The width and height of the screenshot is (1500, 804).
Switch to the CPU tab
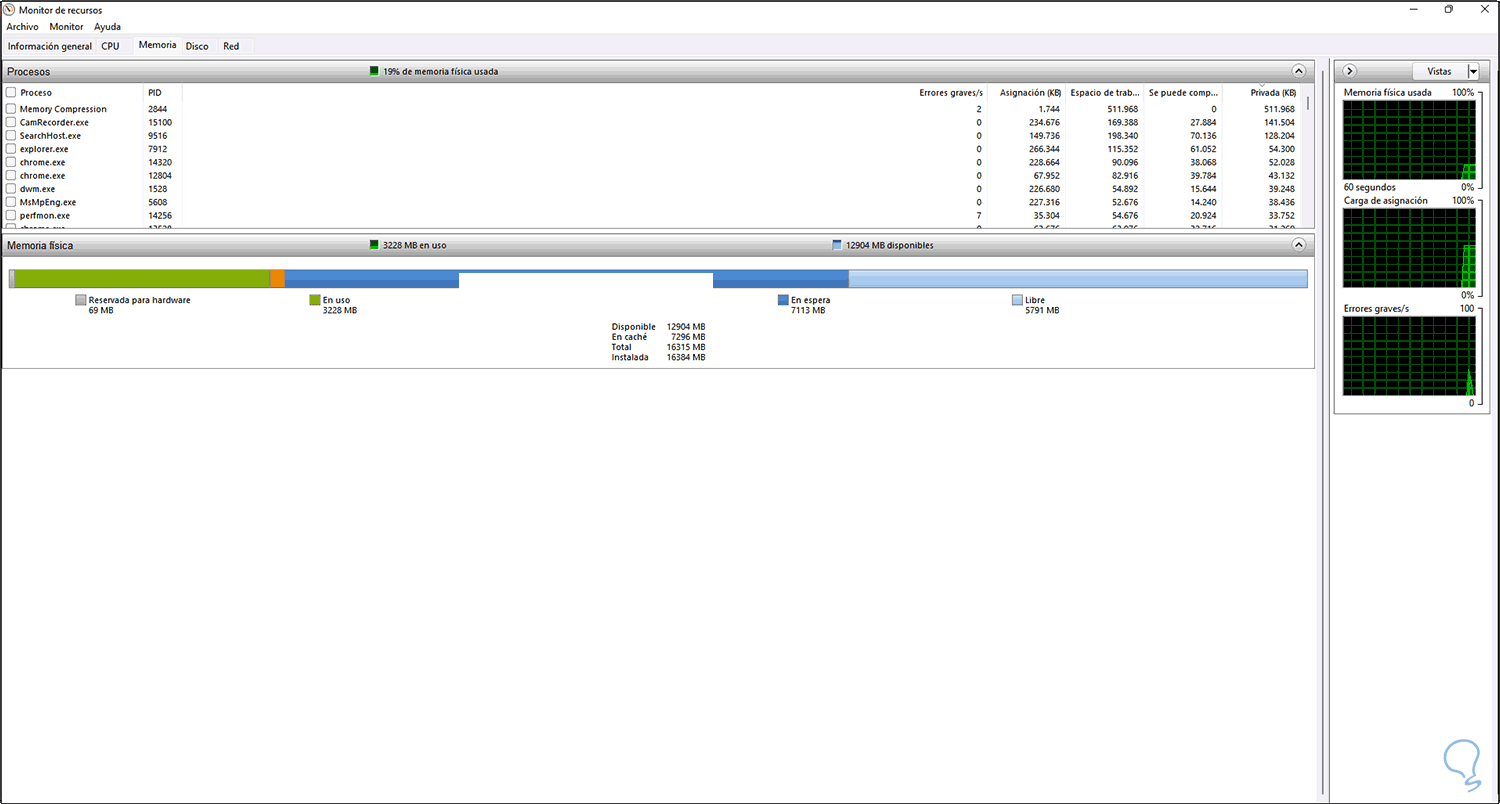click(x=110, y=46)
